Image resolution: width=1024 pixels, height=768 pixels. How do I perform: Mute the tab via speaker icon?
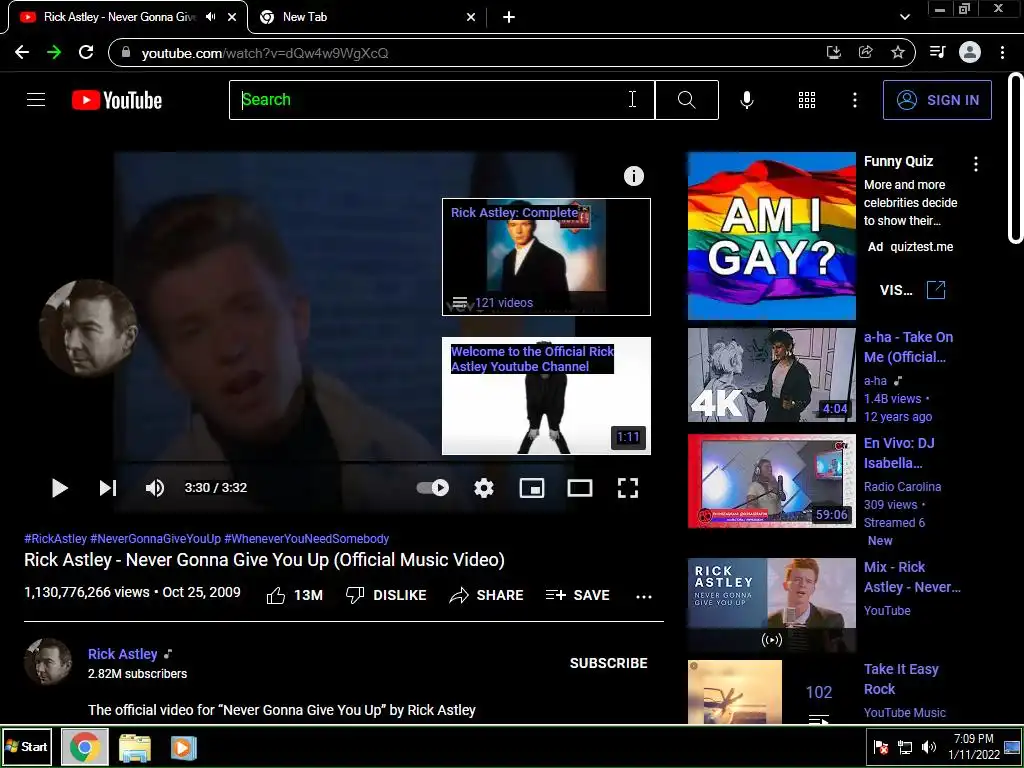(x=210, y=17)
